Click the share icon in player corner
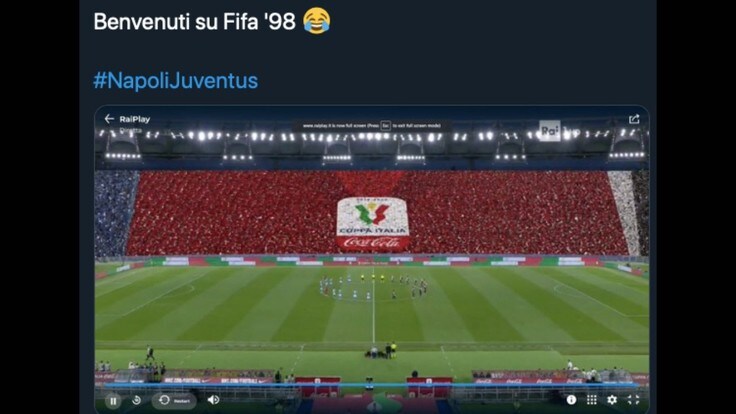Screen dimensions: 736x414 tap(634, 119)
